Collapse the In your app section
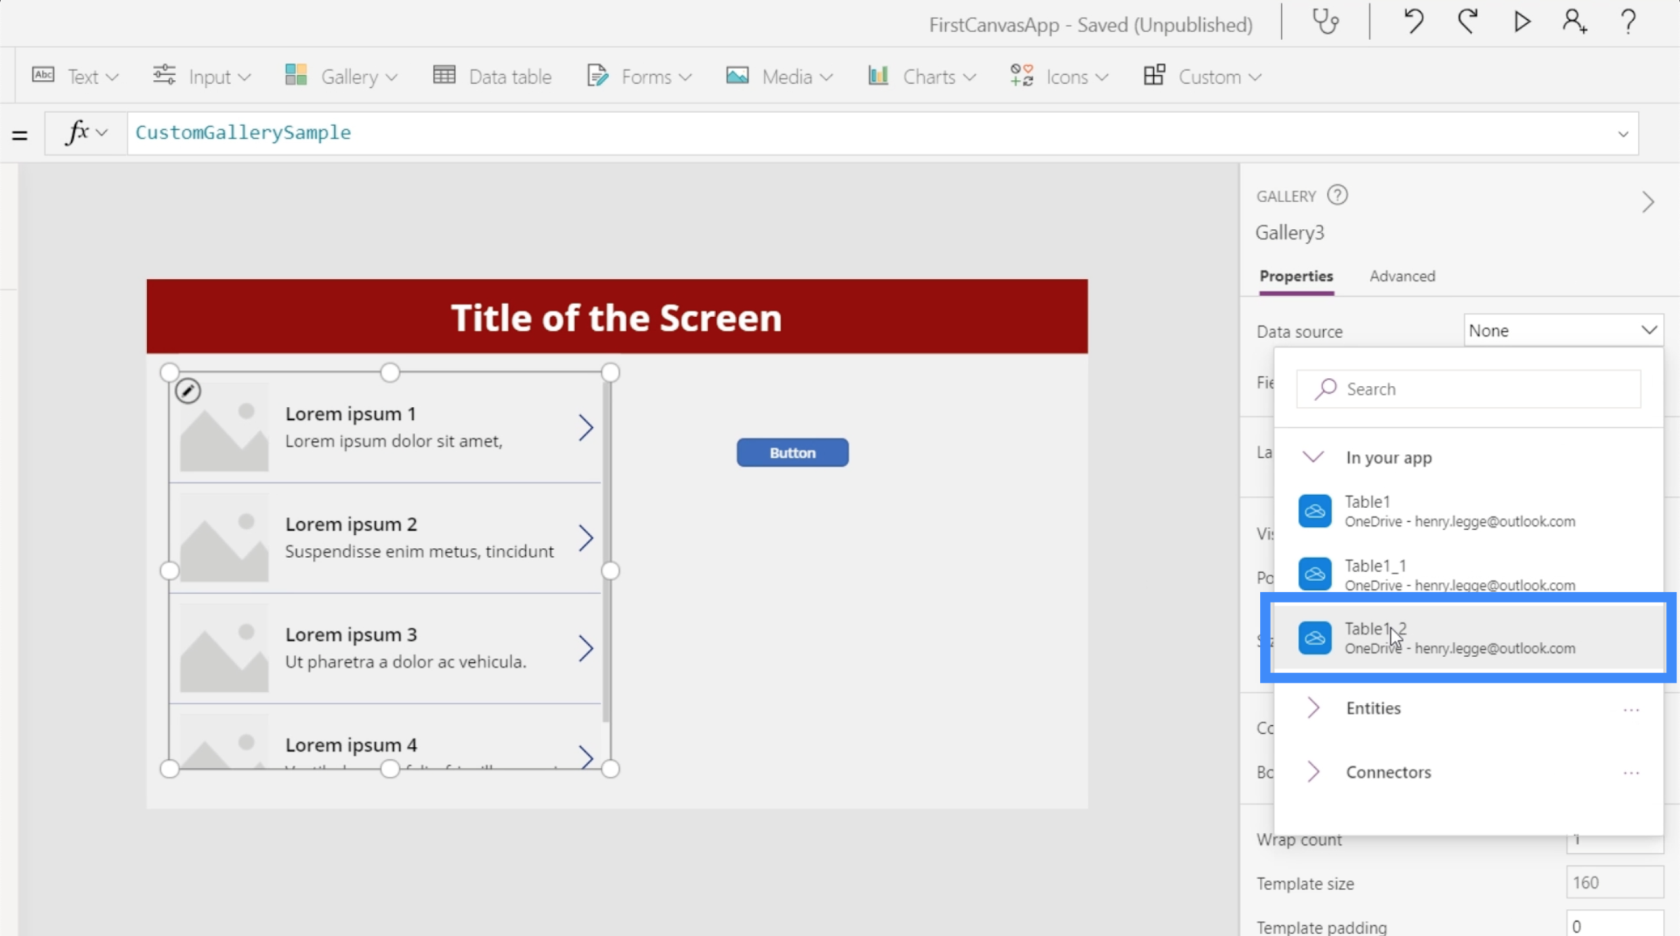Viewport: 1680px width, 936px height. click(1313, 457)
